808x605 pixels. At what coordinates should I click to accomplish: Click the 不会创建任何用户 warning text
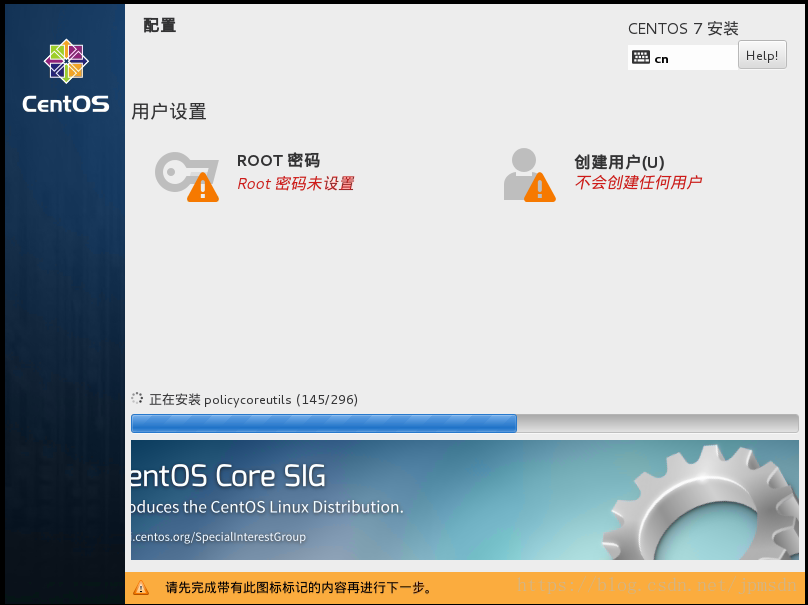(638, 182)
